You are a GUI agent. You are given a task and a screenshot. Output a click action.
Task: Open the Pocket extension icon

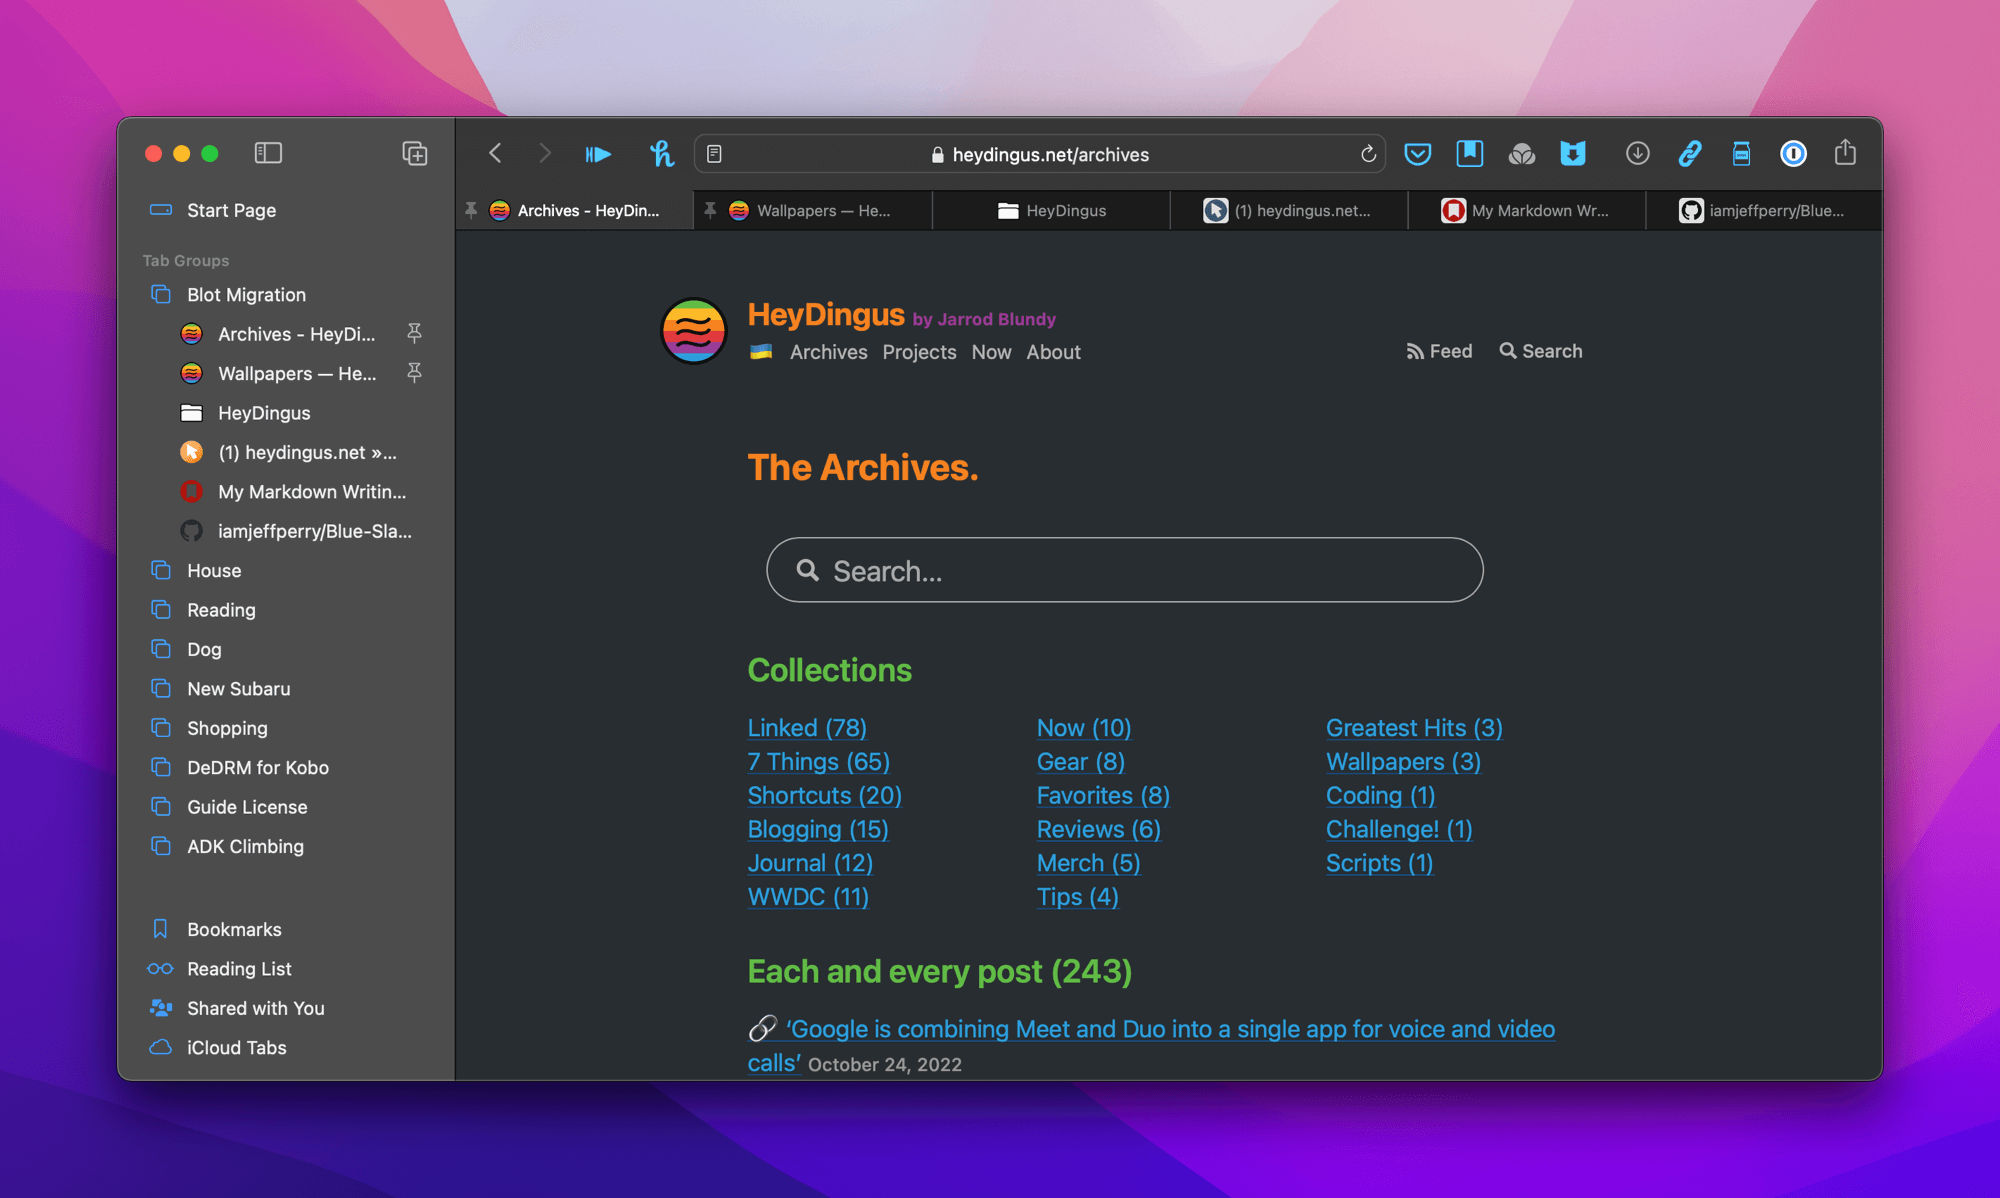tap(1417, 154)
